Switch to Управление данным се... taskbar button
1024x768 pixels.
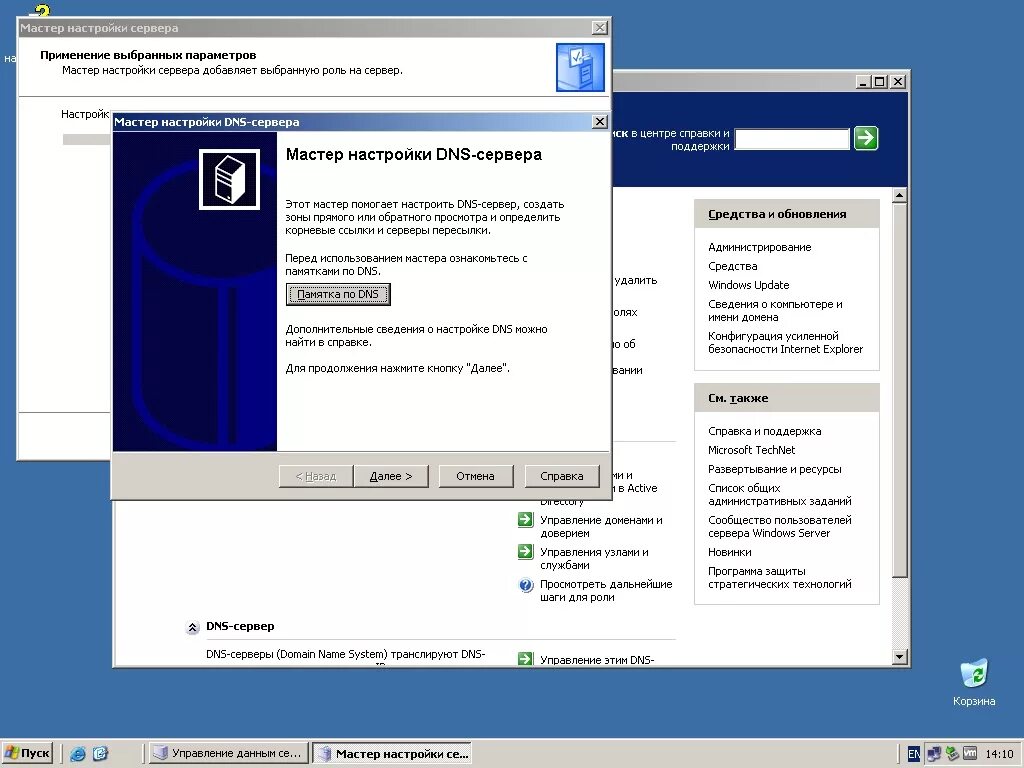229,753
